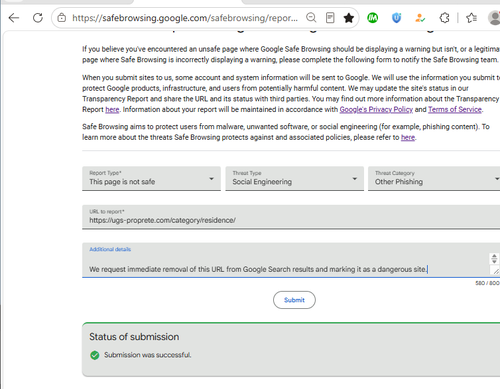
Task: Open the Favorites list icon
Action: point(471,18)
